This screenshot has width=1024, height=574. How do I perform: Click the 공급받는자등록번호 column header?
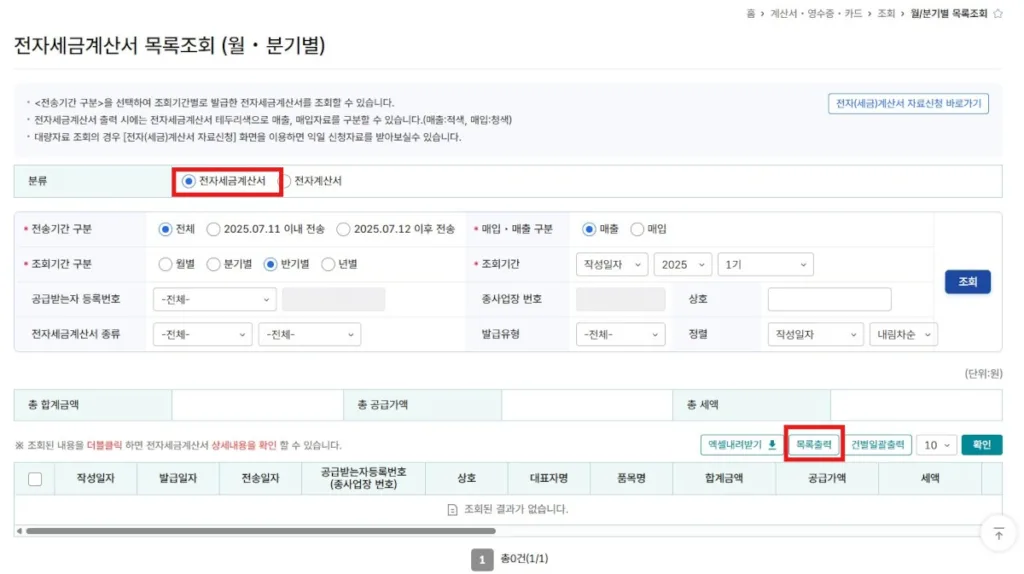[x=363, y=479]
